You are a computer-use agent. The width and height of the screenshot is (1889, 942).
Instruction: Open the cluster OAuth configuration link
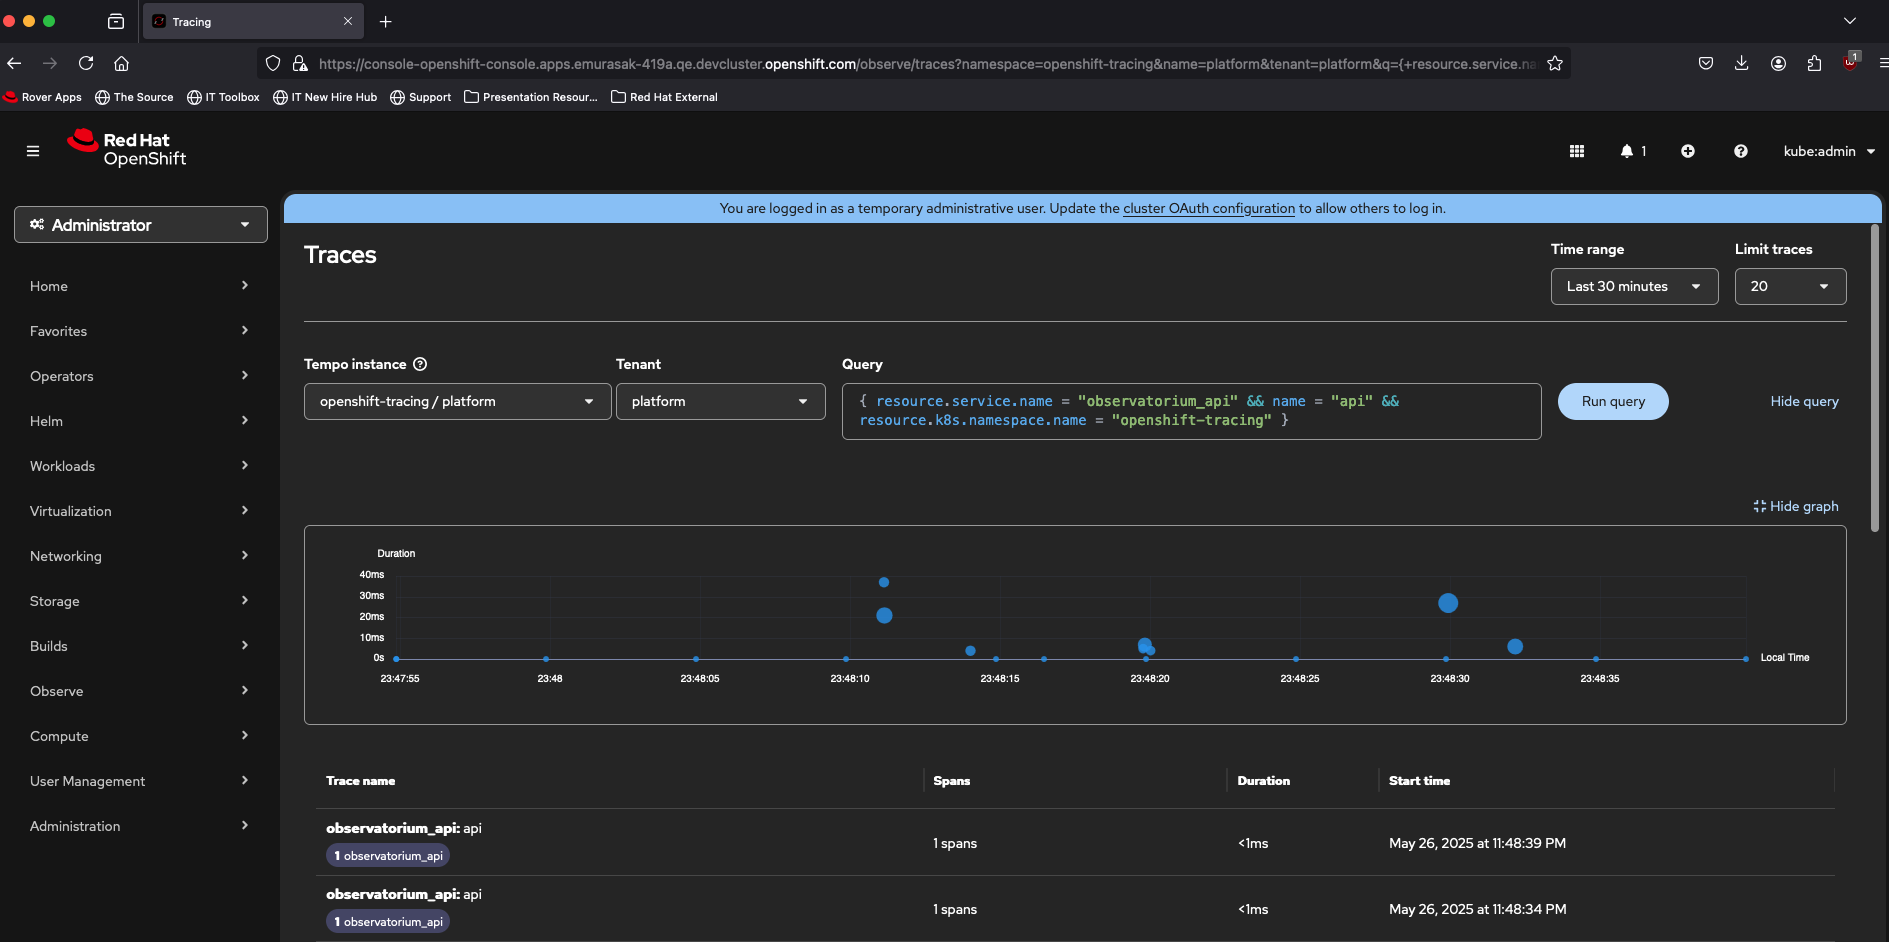click(1208, 208)
